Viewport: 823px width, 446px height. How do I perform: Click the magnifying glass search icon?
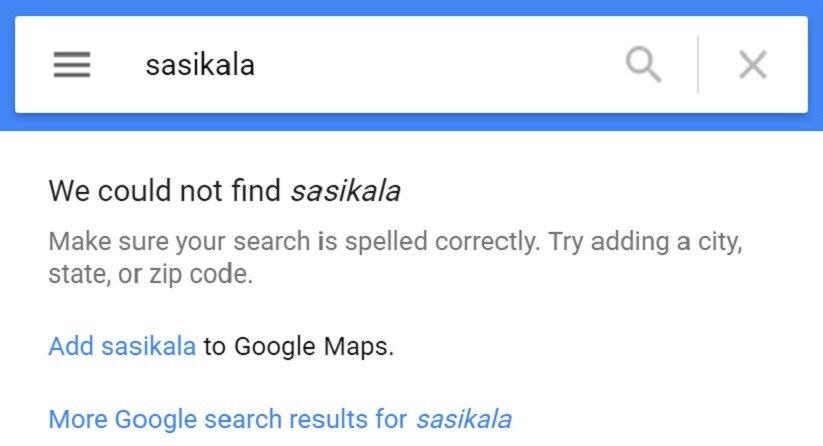click(643, 65)
